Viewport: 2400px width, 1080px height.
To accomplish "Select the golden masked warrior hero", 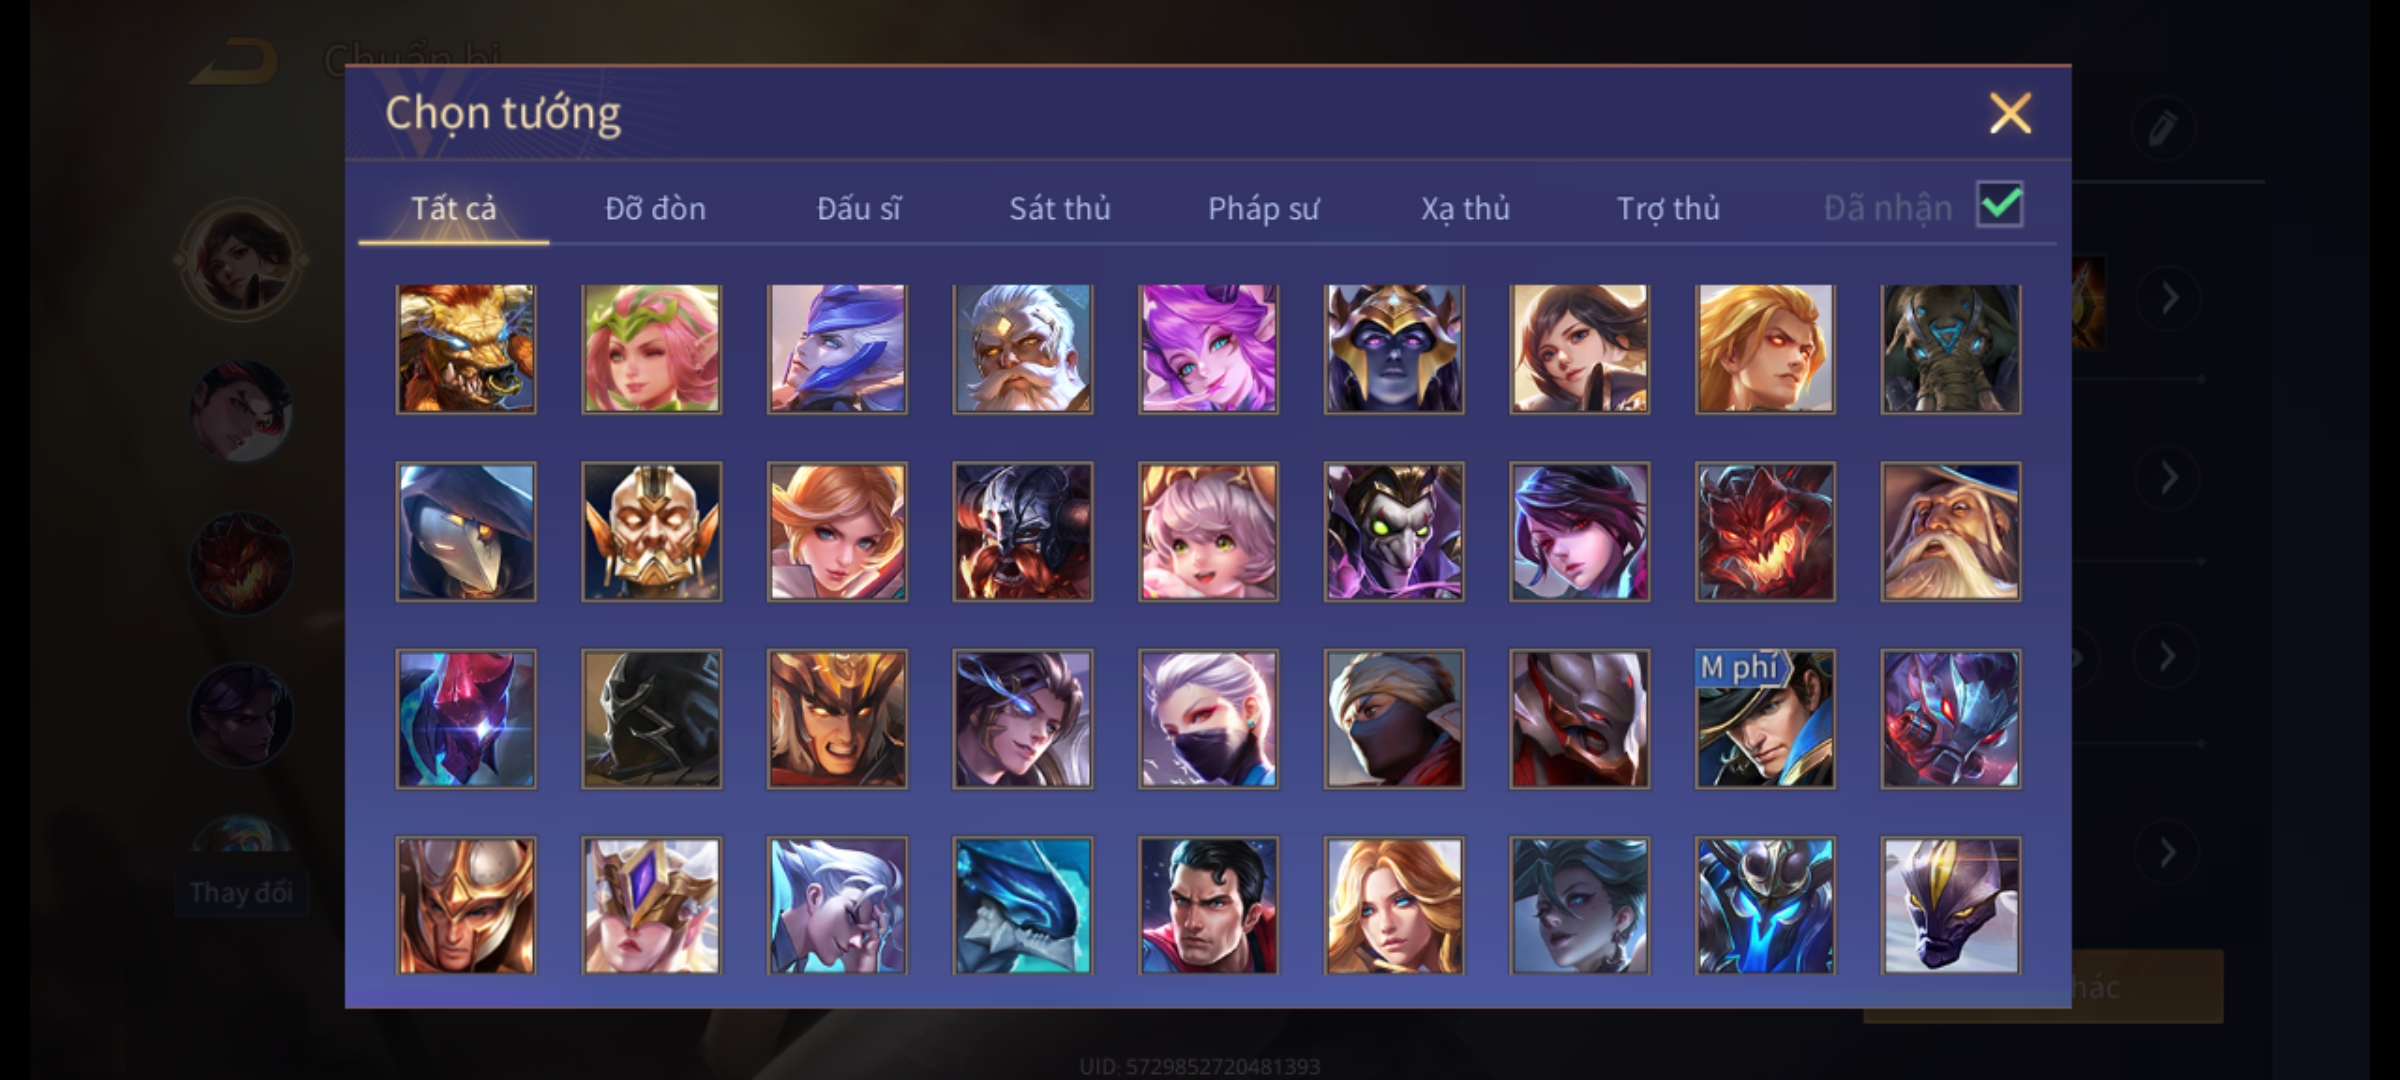I will (651, 531).
